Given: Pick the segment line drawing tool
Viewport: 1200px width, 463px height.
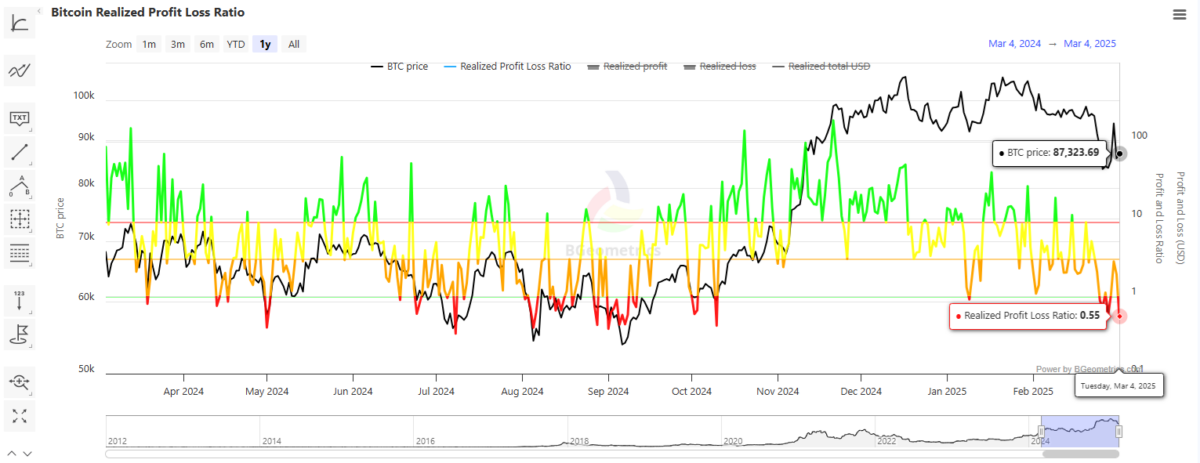Looking at the screenshot, I should pos(20,152).
